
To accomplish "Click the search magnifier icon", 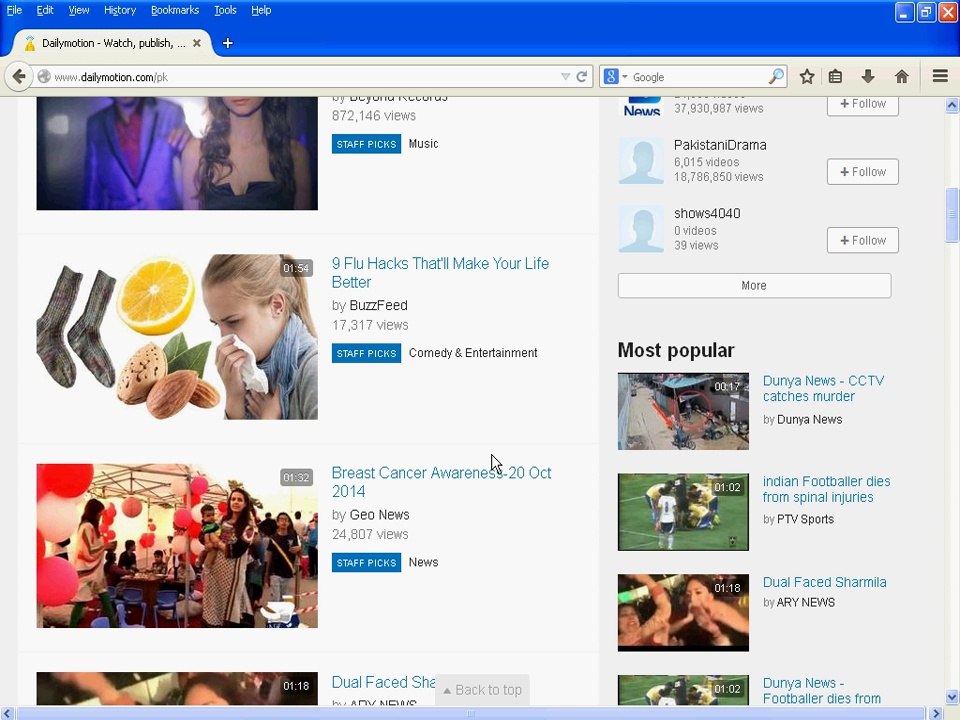I will tap(776, 77).
